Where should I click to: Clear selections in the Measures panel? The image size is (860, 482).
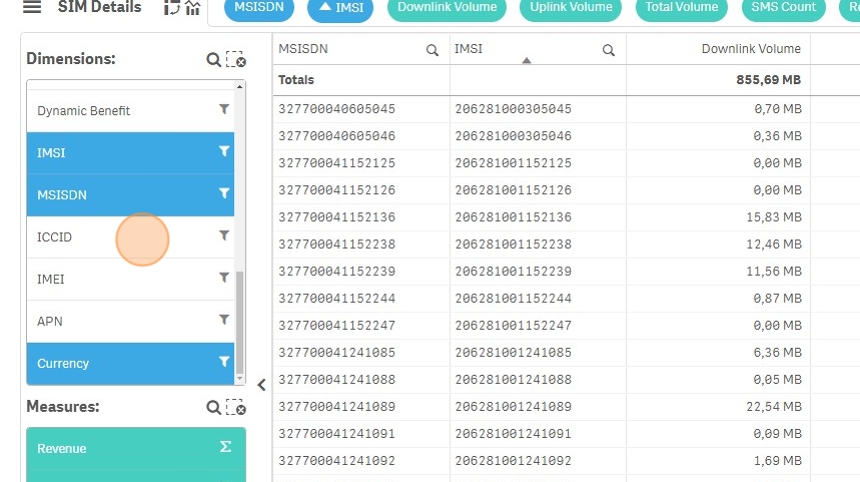pos(236,407)
